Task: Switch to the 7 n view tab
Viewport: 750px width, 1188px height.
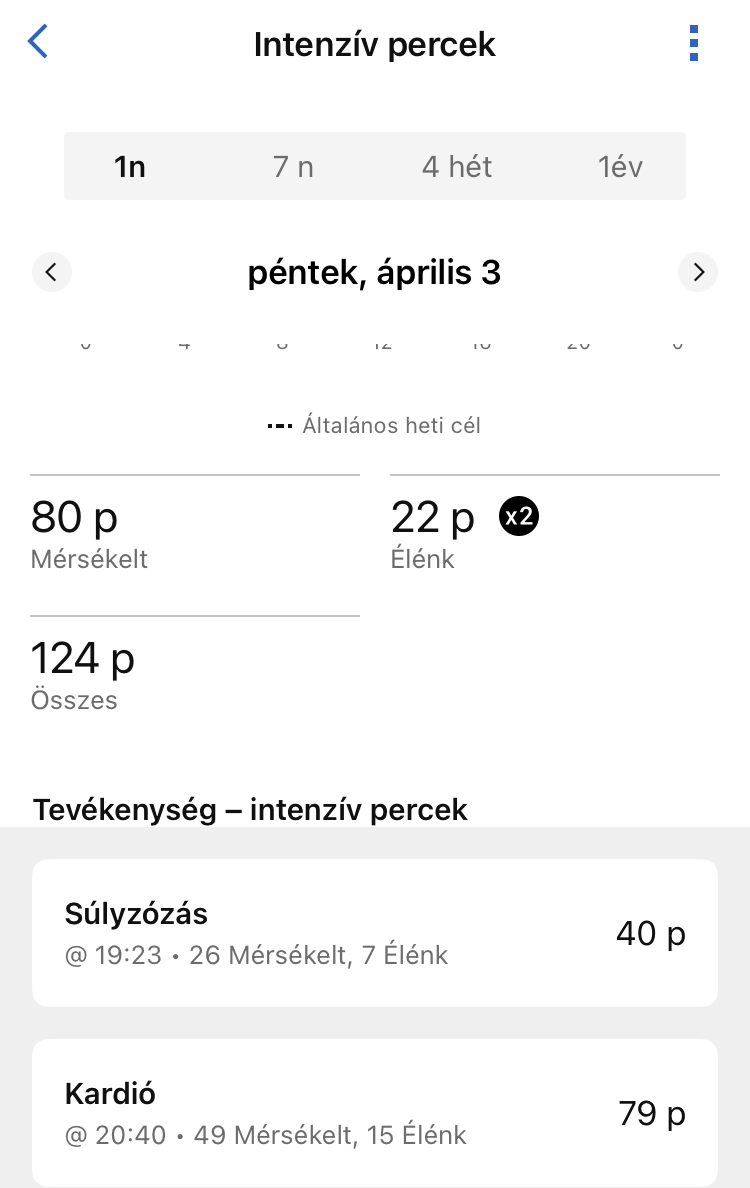Action: [x=293, y=166]
